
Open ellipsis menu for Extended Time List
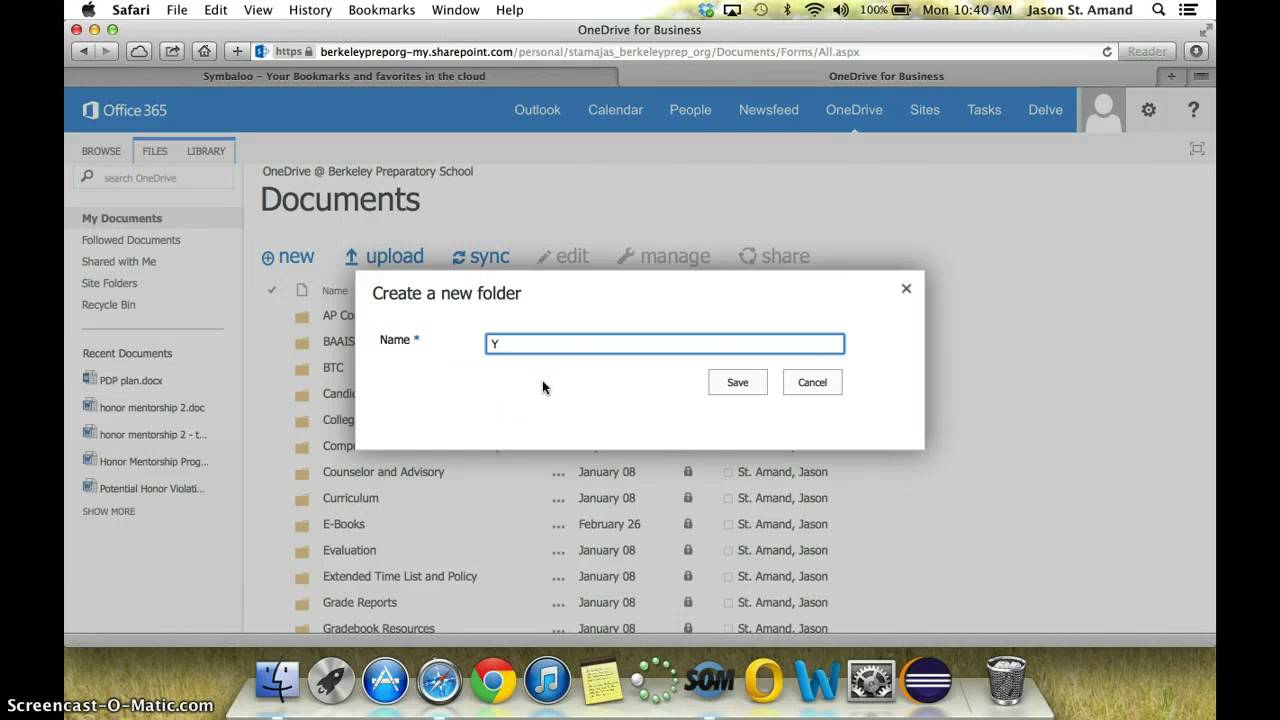click(558, 577)
